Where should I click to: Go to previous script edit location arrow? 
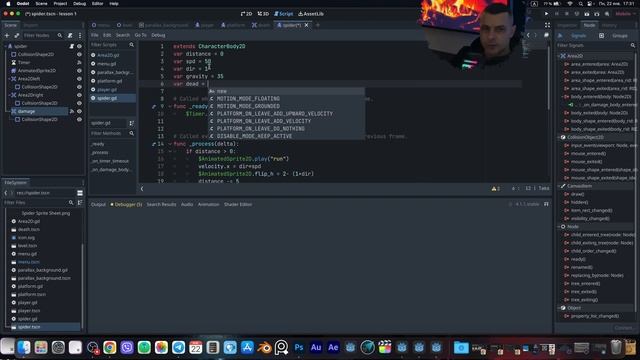(x=528, y=35)
